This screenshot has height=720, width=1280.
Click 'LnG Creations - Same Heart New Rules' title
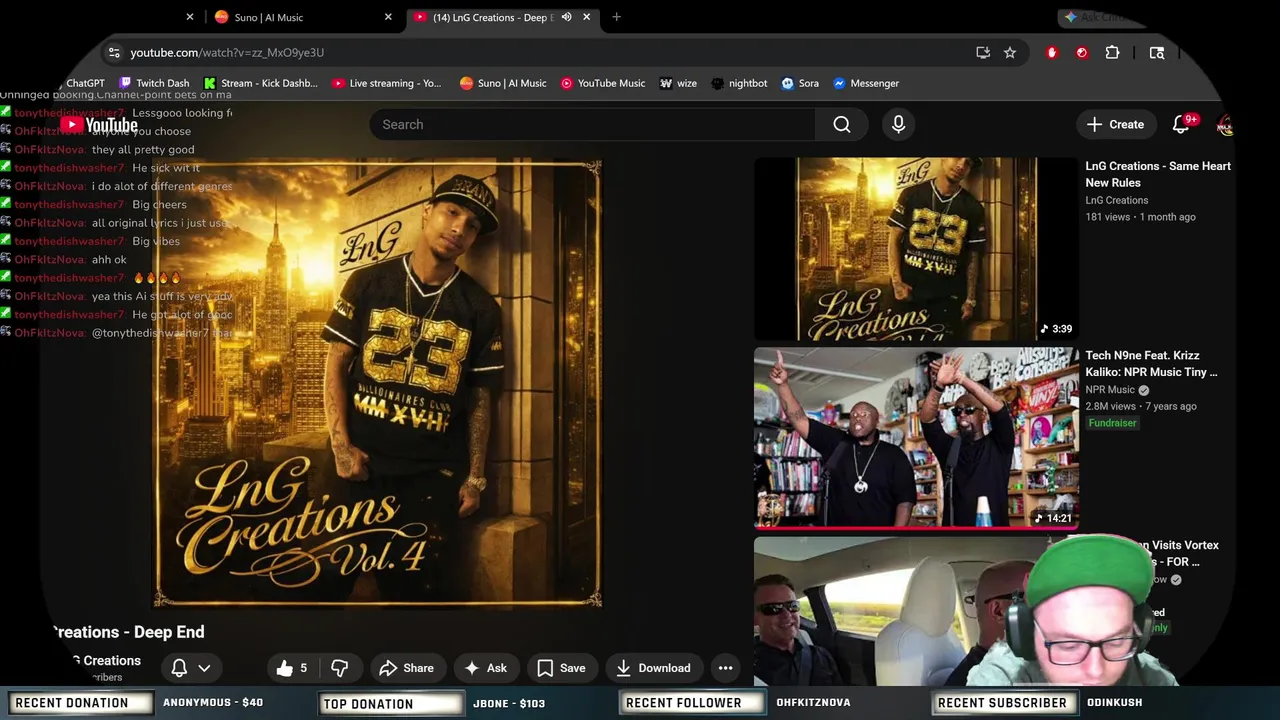(x=1158, y=174)
